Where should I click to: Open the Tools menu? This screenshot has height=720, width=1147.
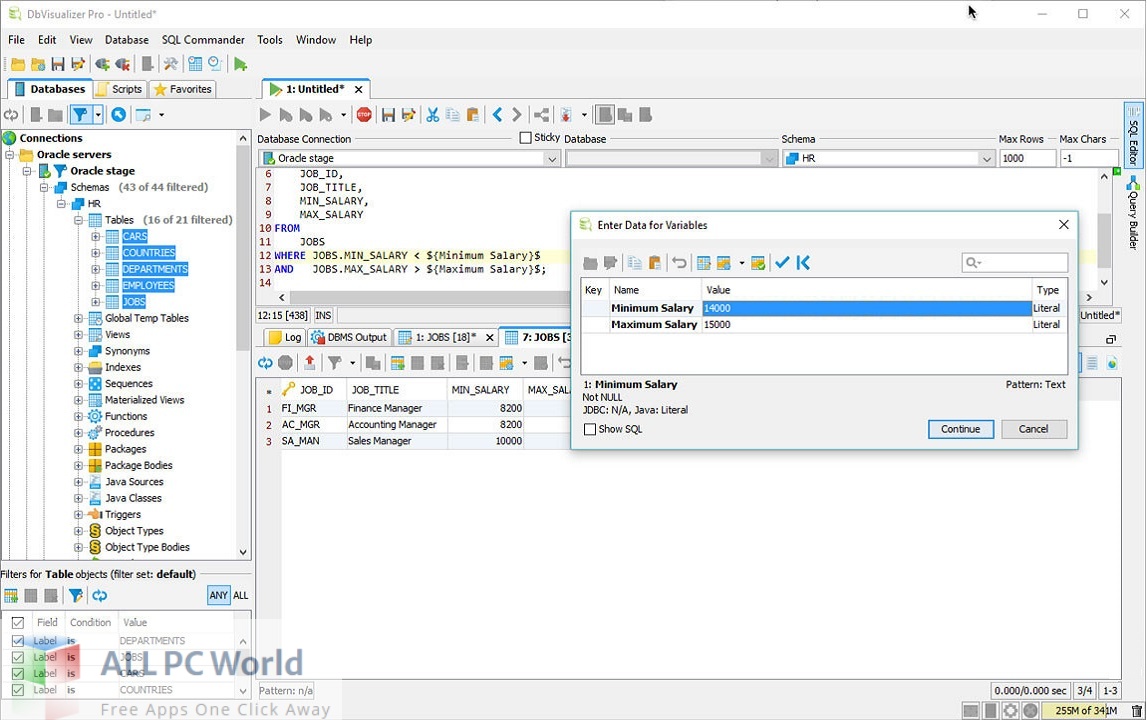point(269,40)
